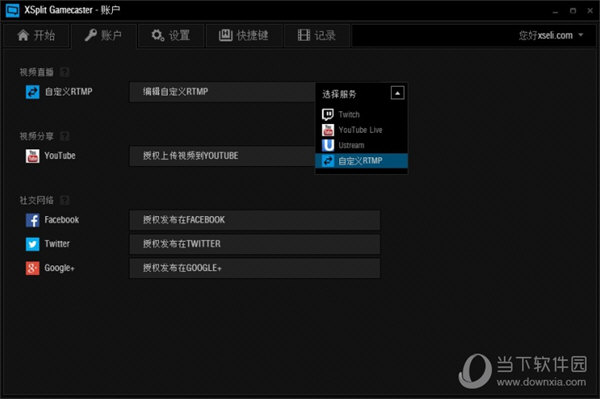Open help icon beside 视频直播

click(x=65, y=72)
